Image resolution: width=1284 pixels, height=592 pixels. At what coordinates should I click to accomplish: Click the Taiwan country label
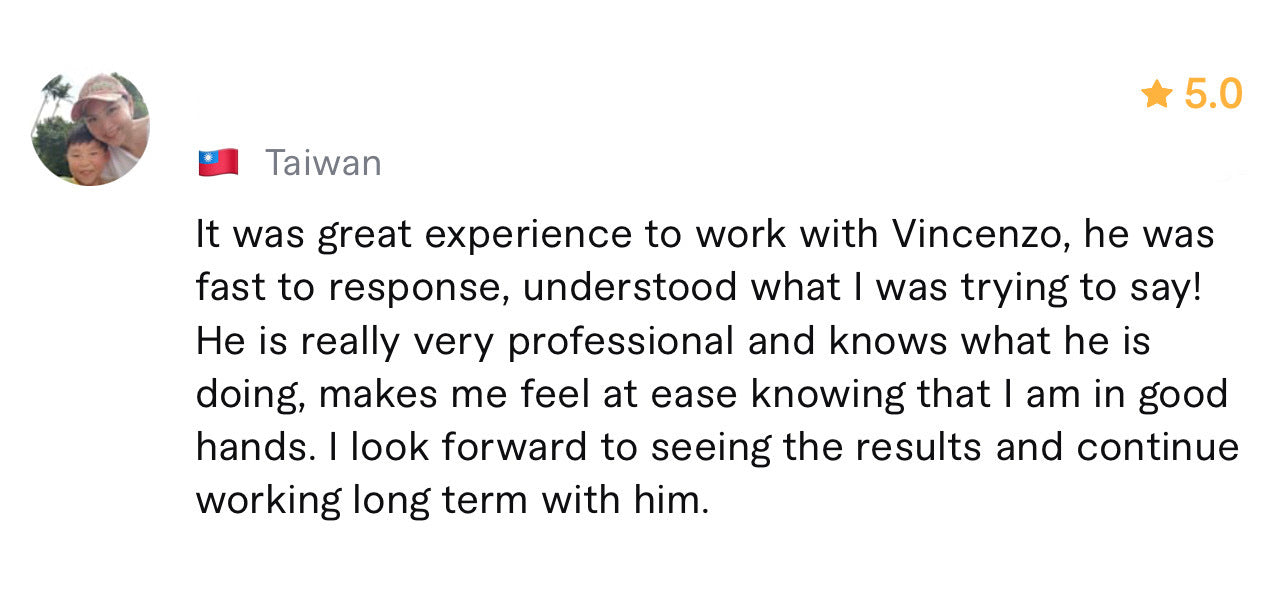pyautogui.click(x=323, y=162)
